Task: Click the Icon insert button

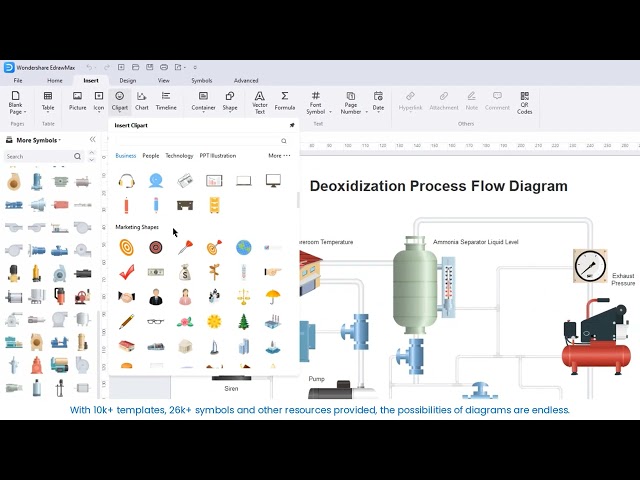Action: 99,101
